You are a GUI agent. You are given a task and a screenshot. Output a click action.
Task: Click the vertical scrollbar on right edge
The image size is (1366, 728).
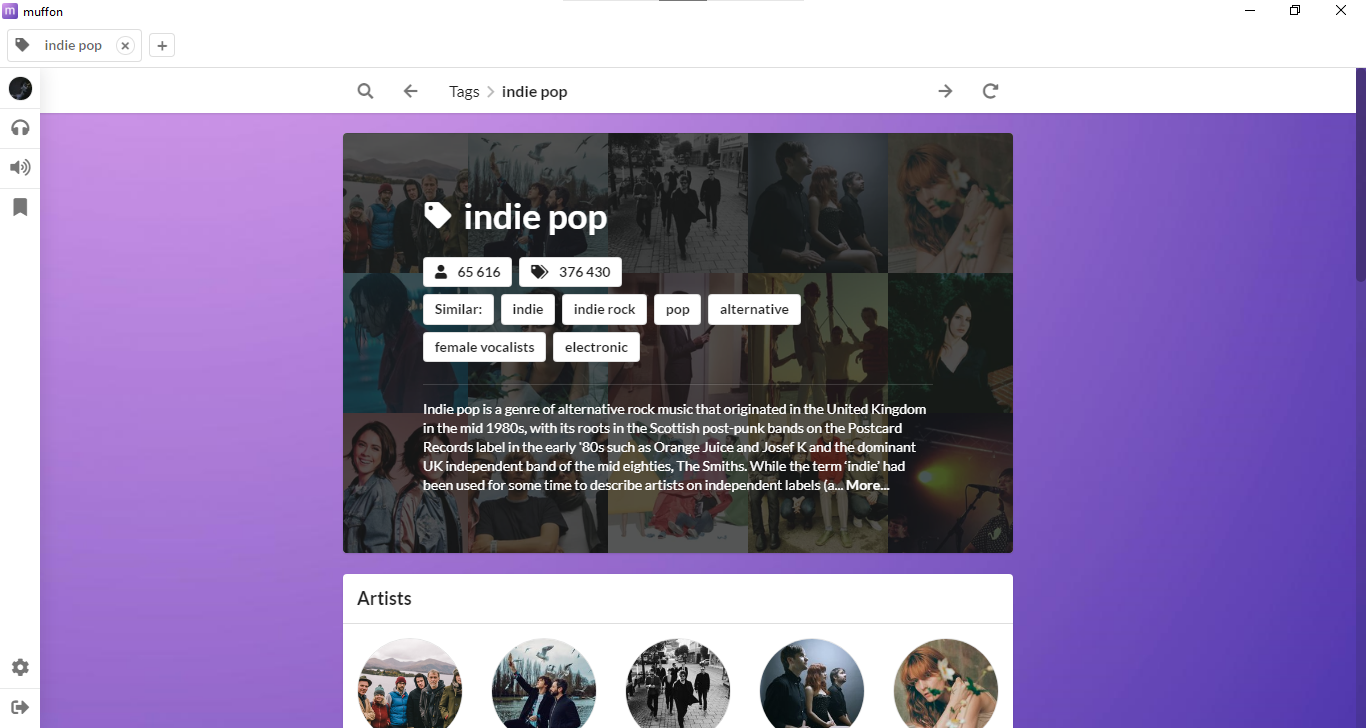click(1360, 170)
